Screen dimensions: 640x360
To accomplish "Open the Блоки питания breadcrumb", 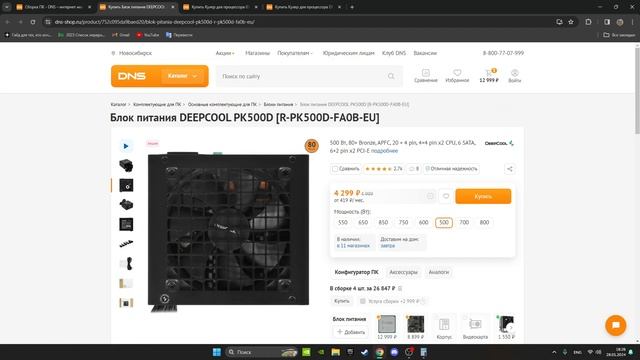I will click(x=278, y=104).
